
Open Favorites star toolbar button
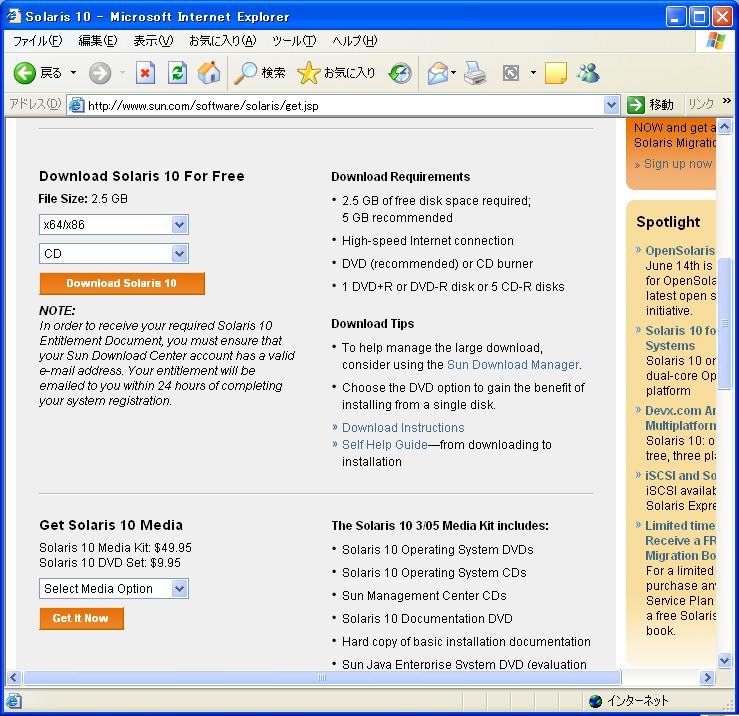[336, 73]
